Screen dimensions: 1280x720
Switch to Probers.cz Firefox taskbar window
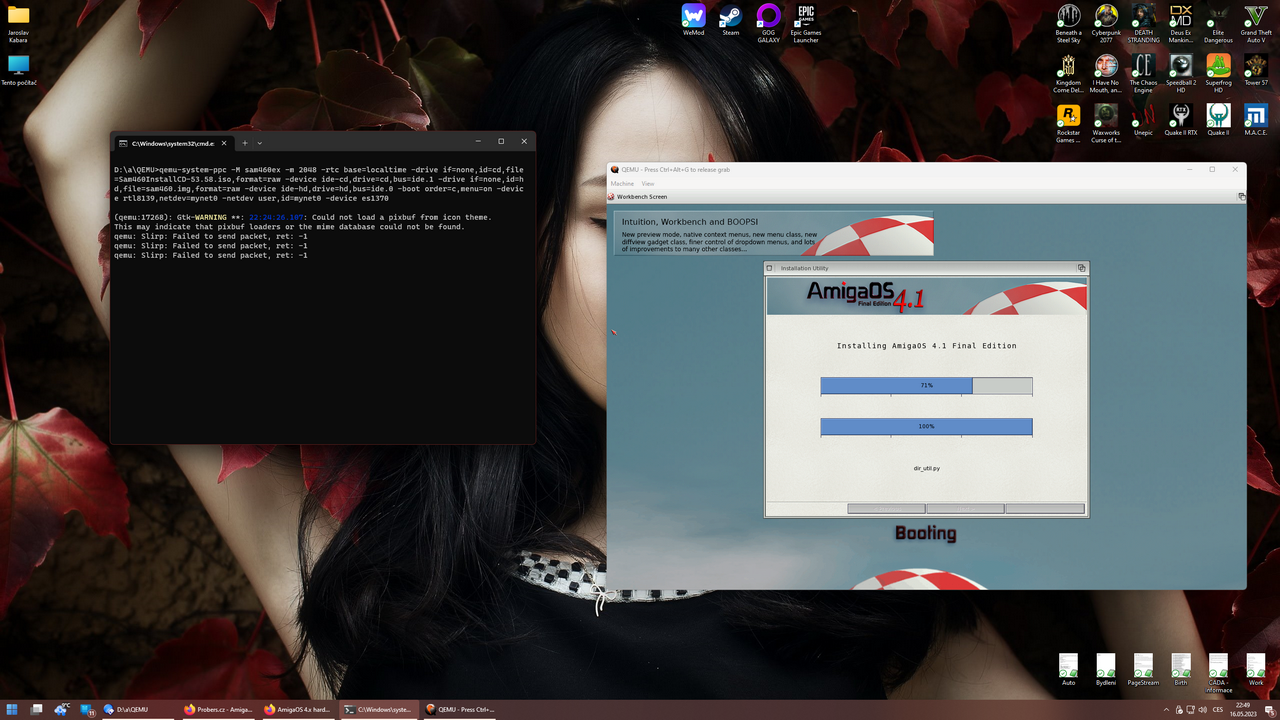pyautogui.click(x=218, y=709)
